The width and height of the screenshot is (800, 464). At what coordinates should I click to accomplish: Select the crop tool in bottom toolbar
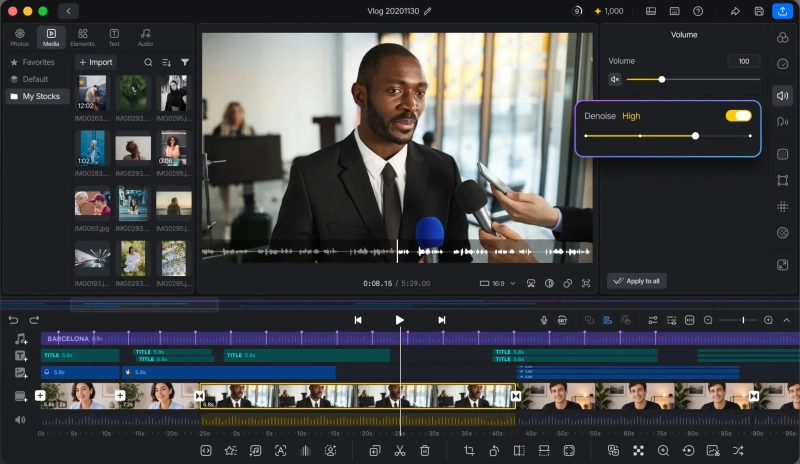click(x=469, y=451)
